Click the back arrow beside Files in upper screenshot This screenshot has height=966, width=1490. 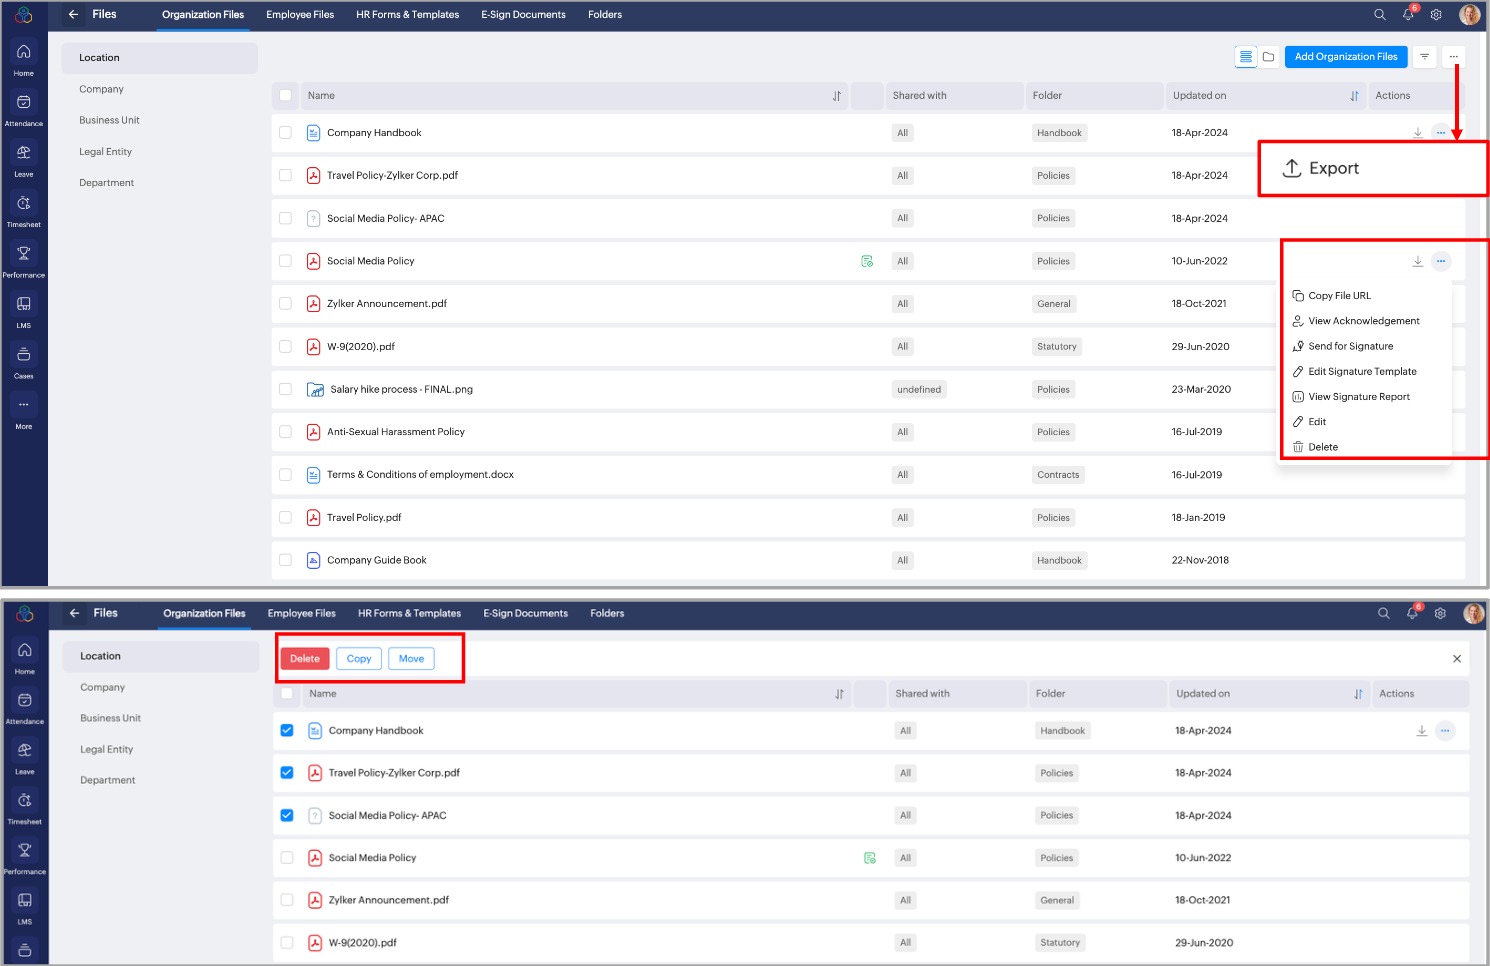pos(73,14)
